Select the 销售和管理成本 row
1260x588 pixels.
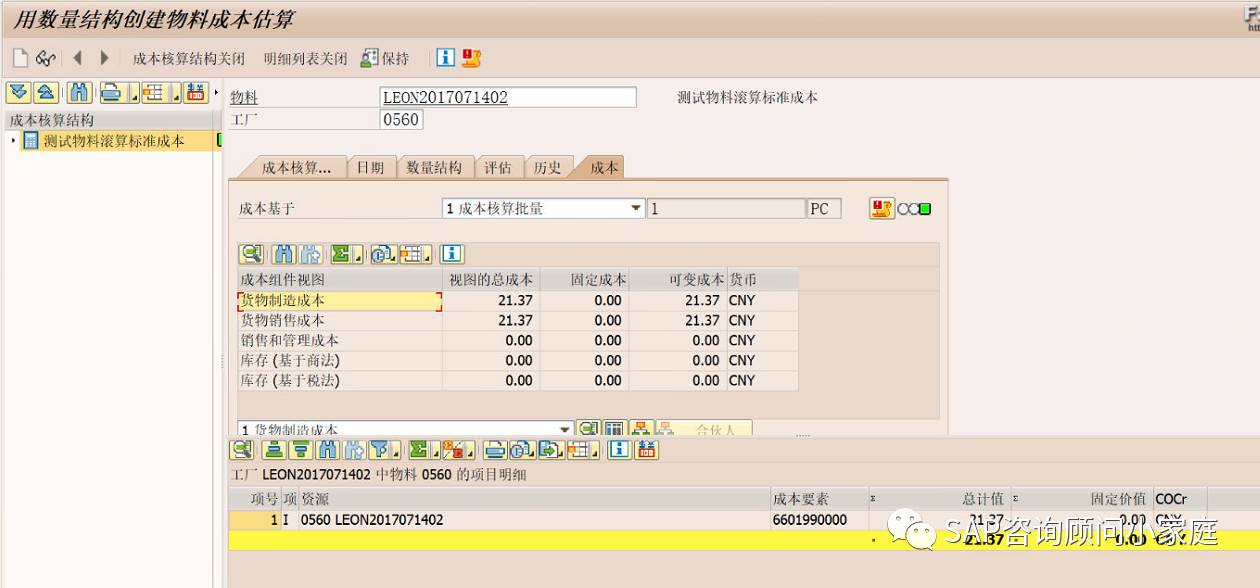click(x=518, y=340)
